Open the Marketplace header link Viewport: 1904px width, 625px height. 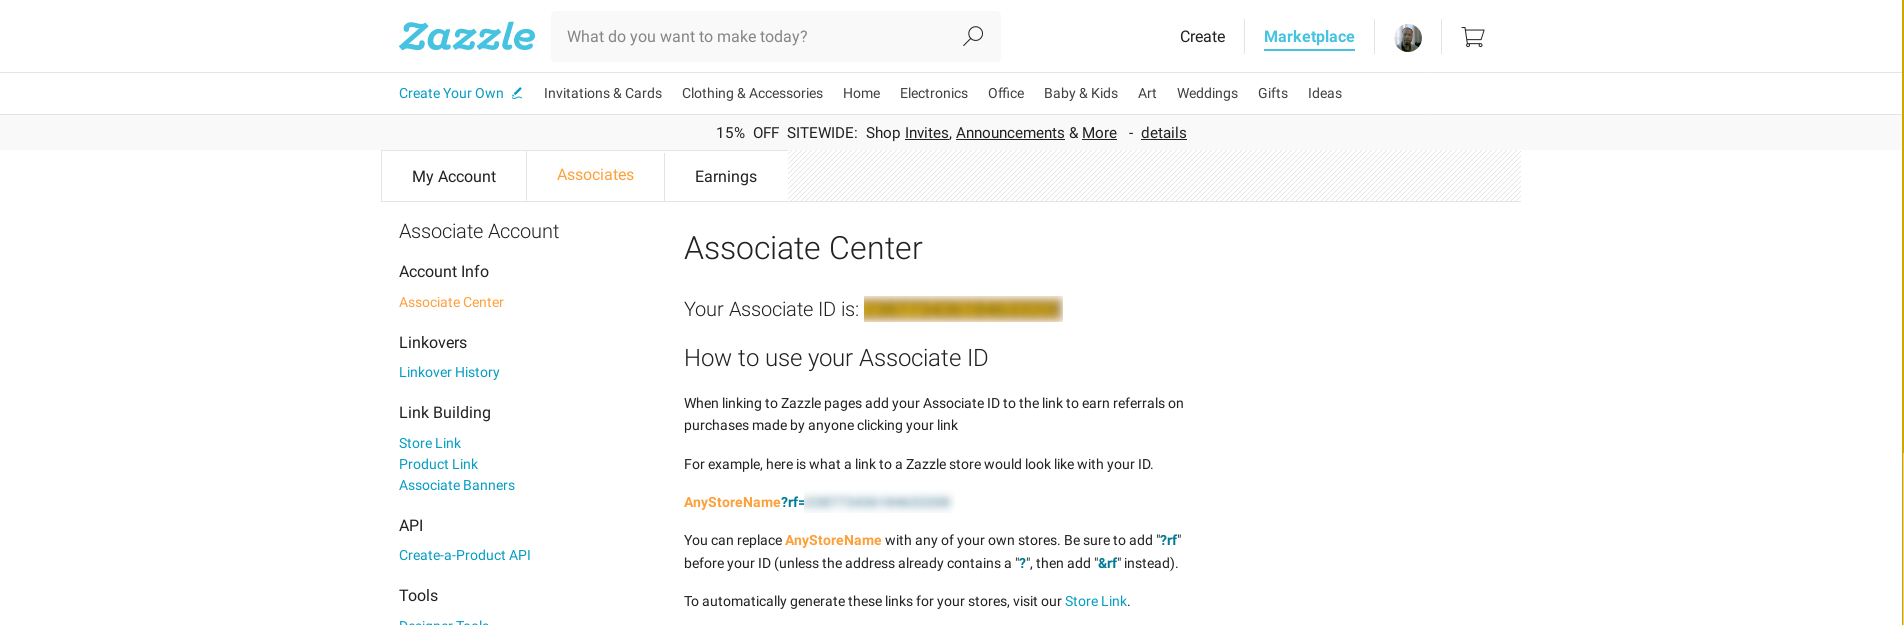(1309, 37)
